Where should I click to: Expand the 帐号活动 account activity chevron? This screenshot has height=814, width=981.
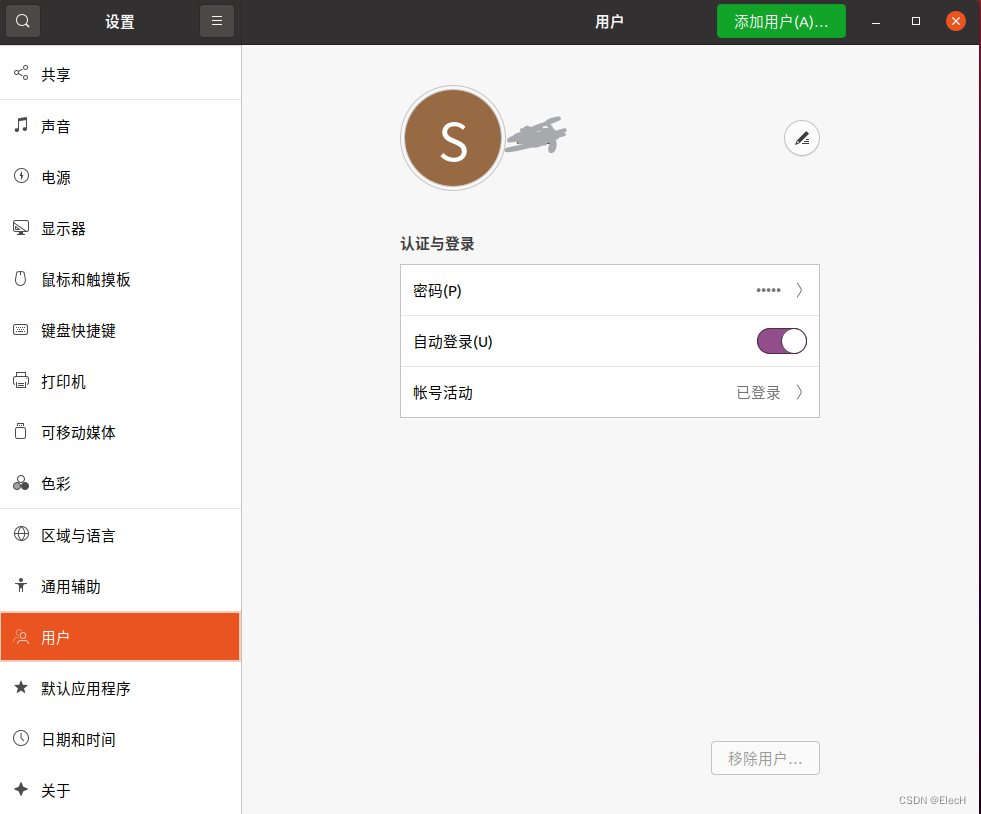(x=799, y=392)
